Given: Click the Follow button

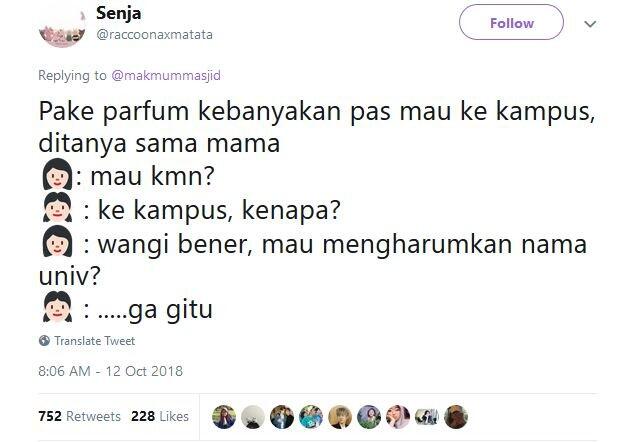Looking at the screenshot, I should pyautogui.click(x=511, y=23).
